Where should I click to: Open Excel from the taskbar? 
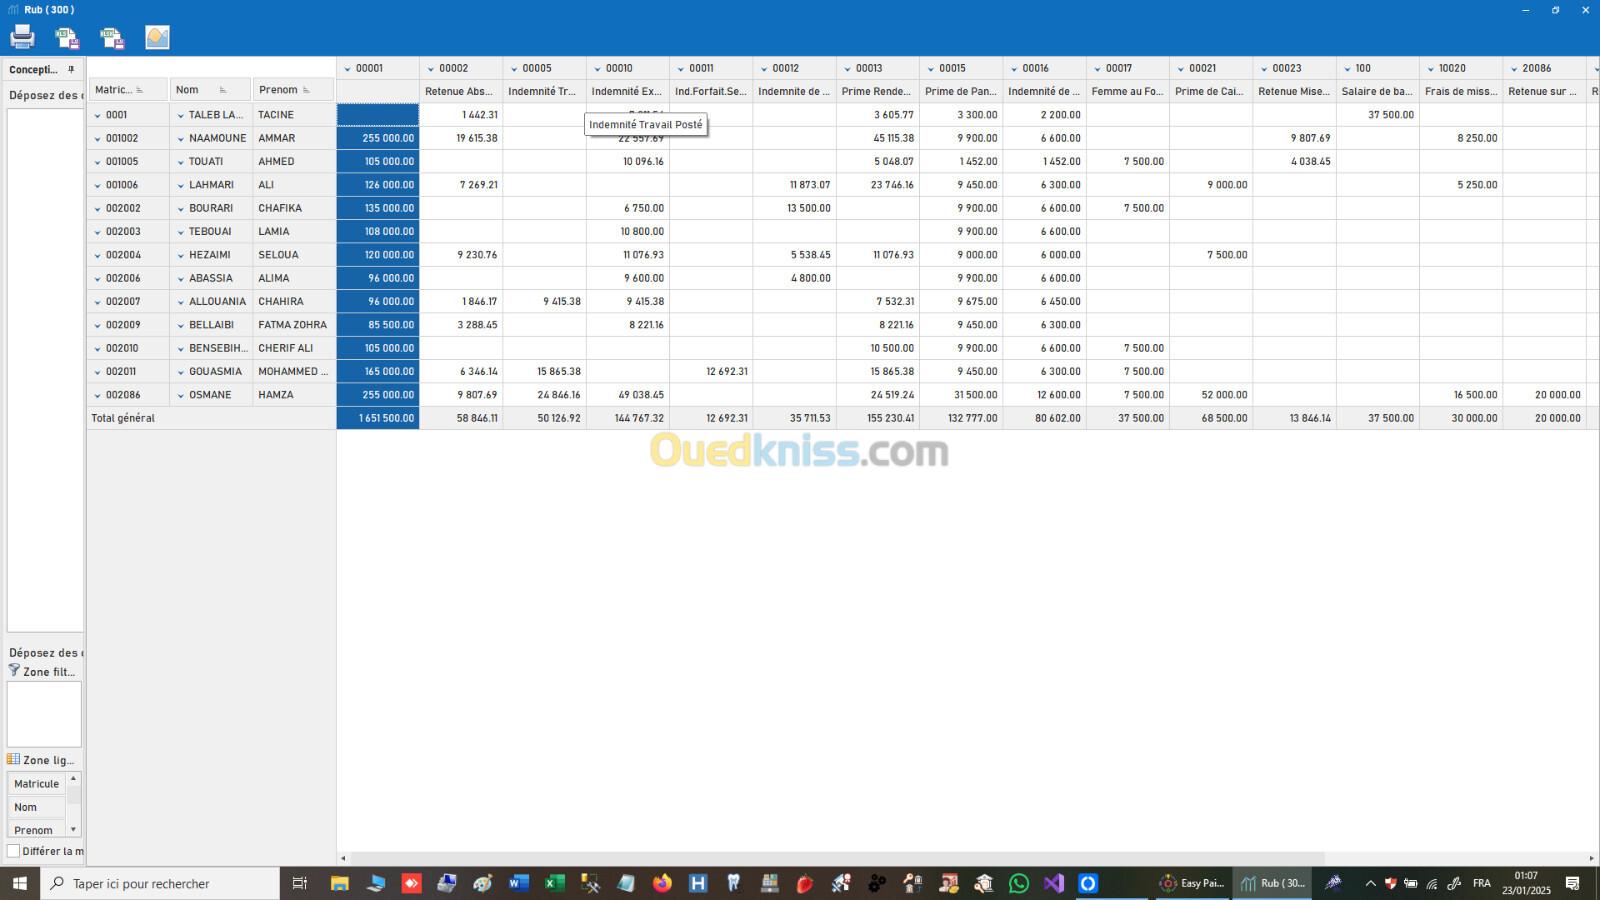click(554, 883)
